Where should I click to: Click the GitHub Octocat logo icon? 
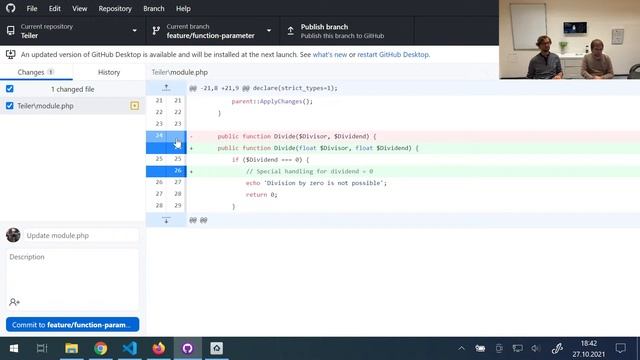point(11,8)
